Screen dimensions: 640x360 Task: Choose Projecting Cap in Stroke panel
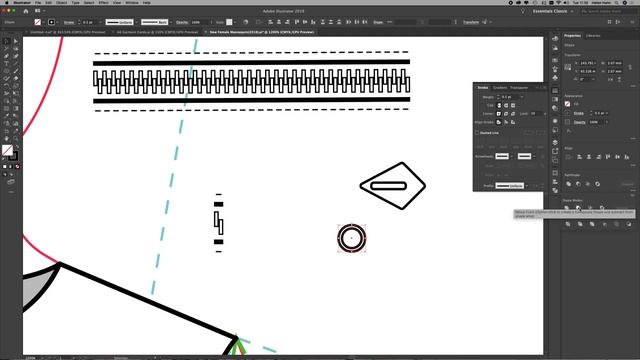pyautogui.click(x=513, y=105)
